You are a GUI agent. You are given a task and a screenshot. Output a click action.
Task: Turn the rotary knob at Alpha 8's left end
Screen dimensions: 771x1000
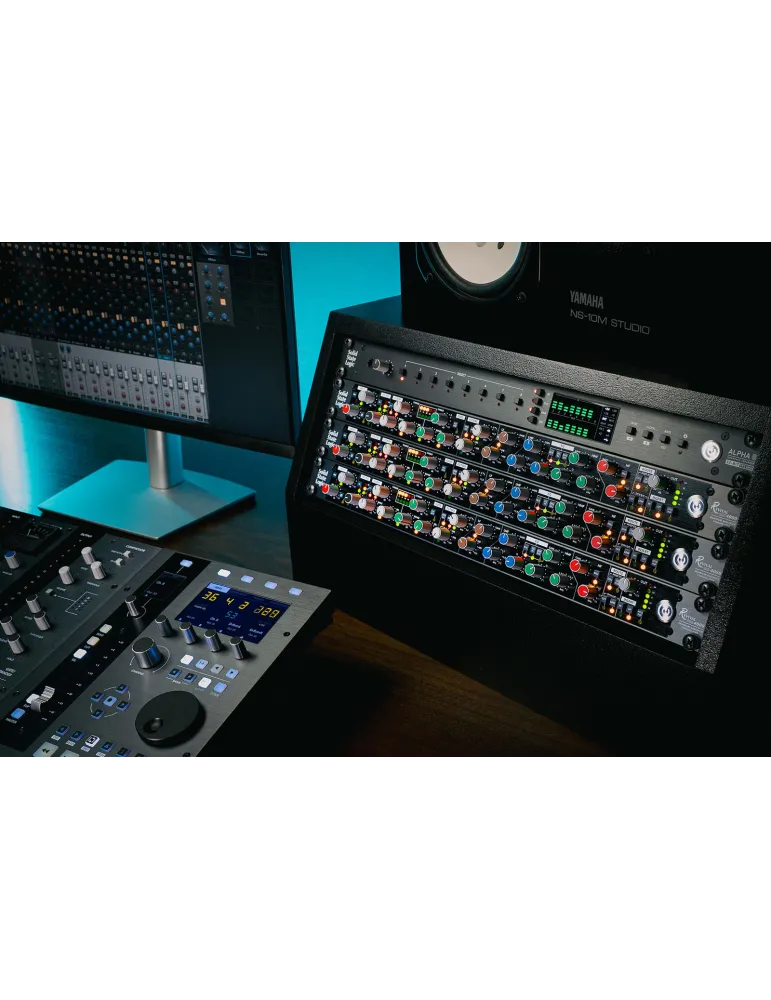(x=383, y=367)
